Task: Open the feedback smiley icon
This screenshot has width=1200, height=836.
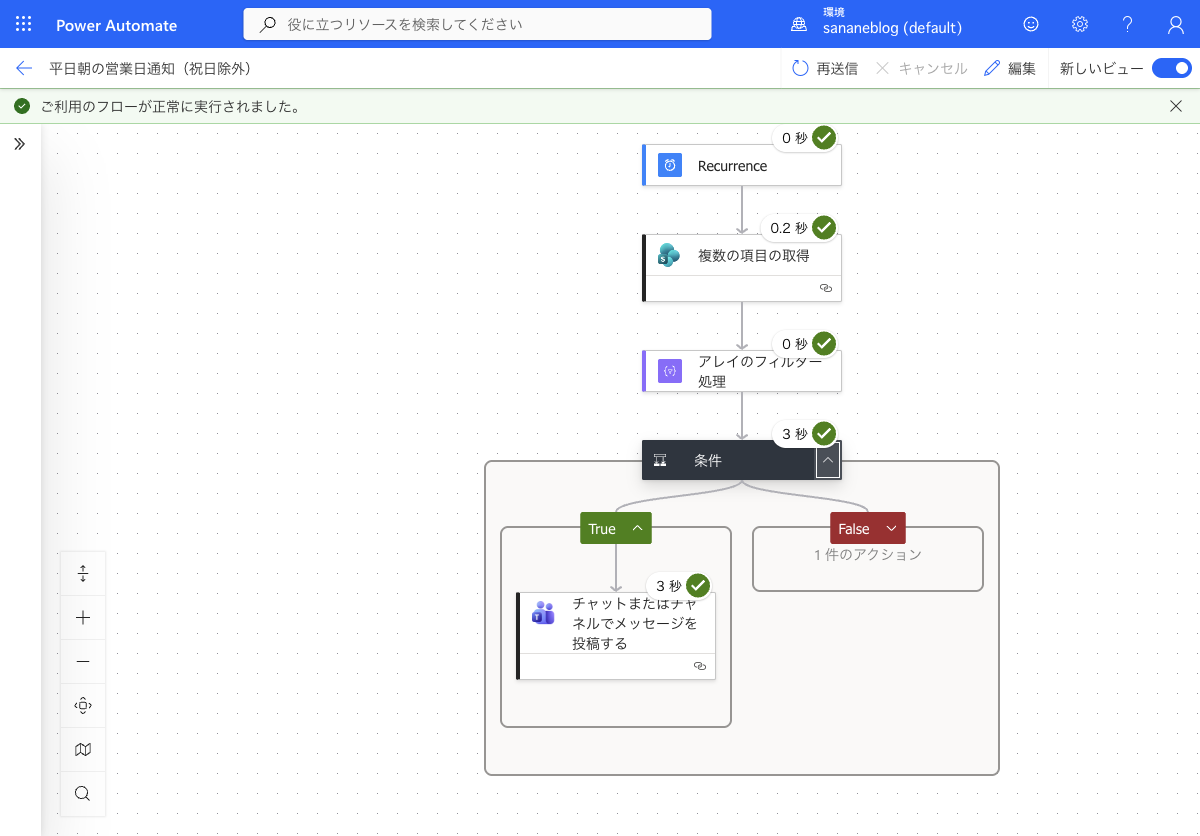Action: (1031, 25)
